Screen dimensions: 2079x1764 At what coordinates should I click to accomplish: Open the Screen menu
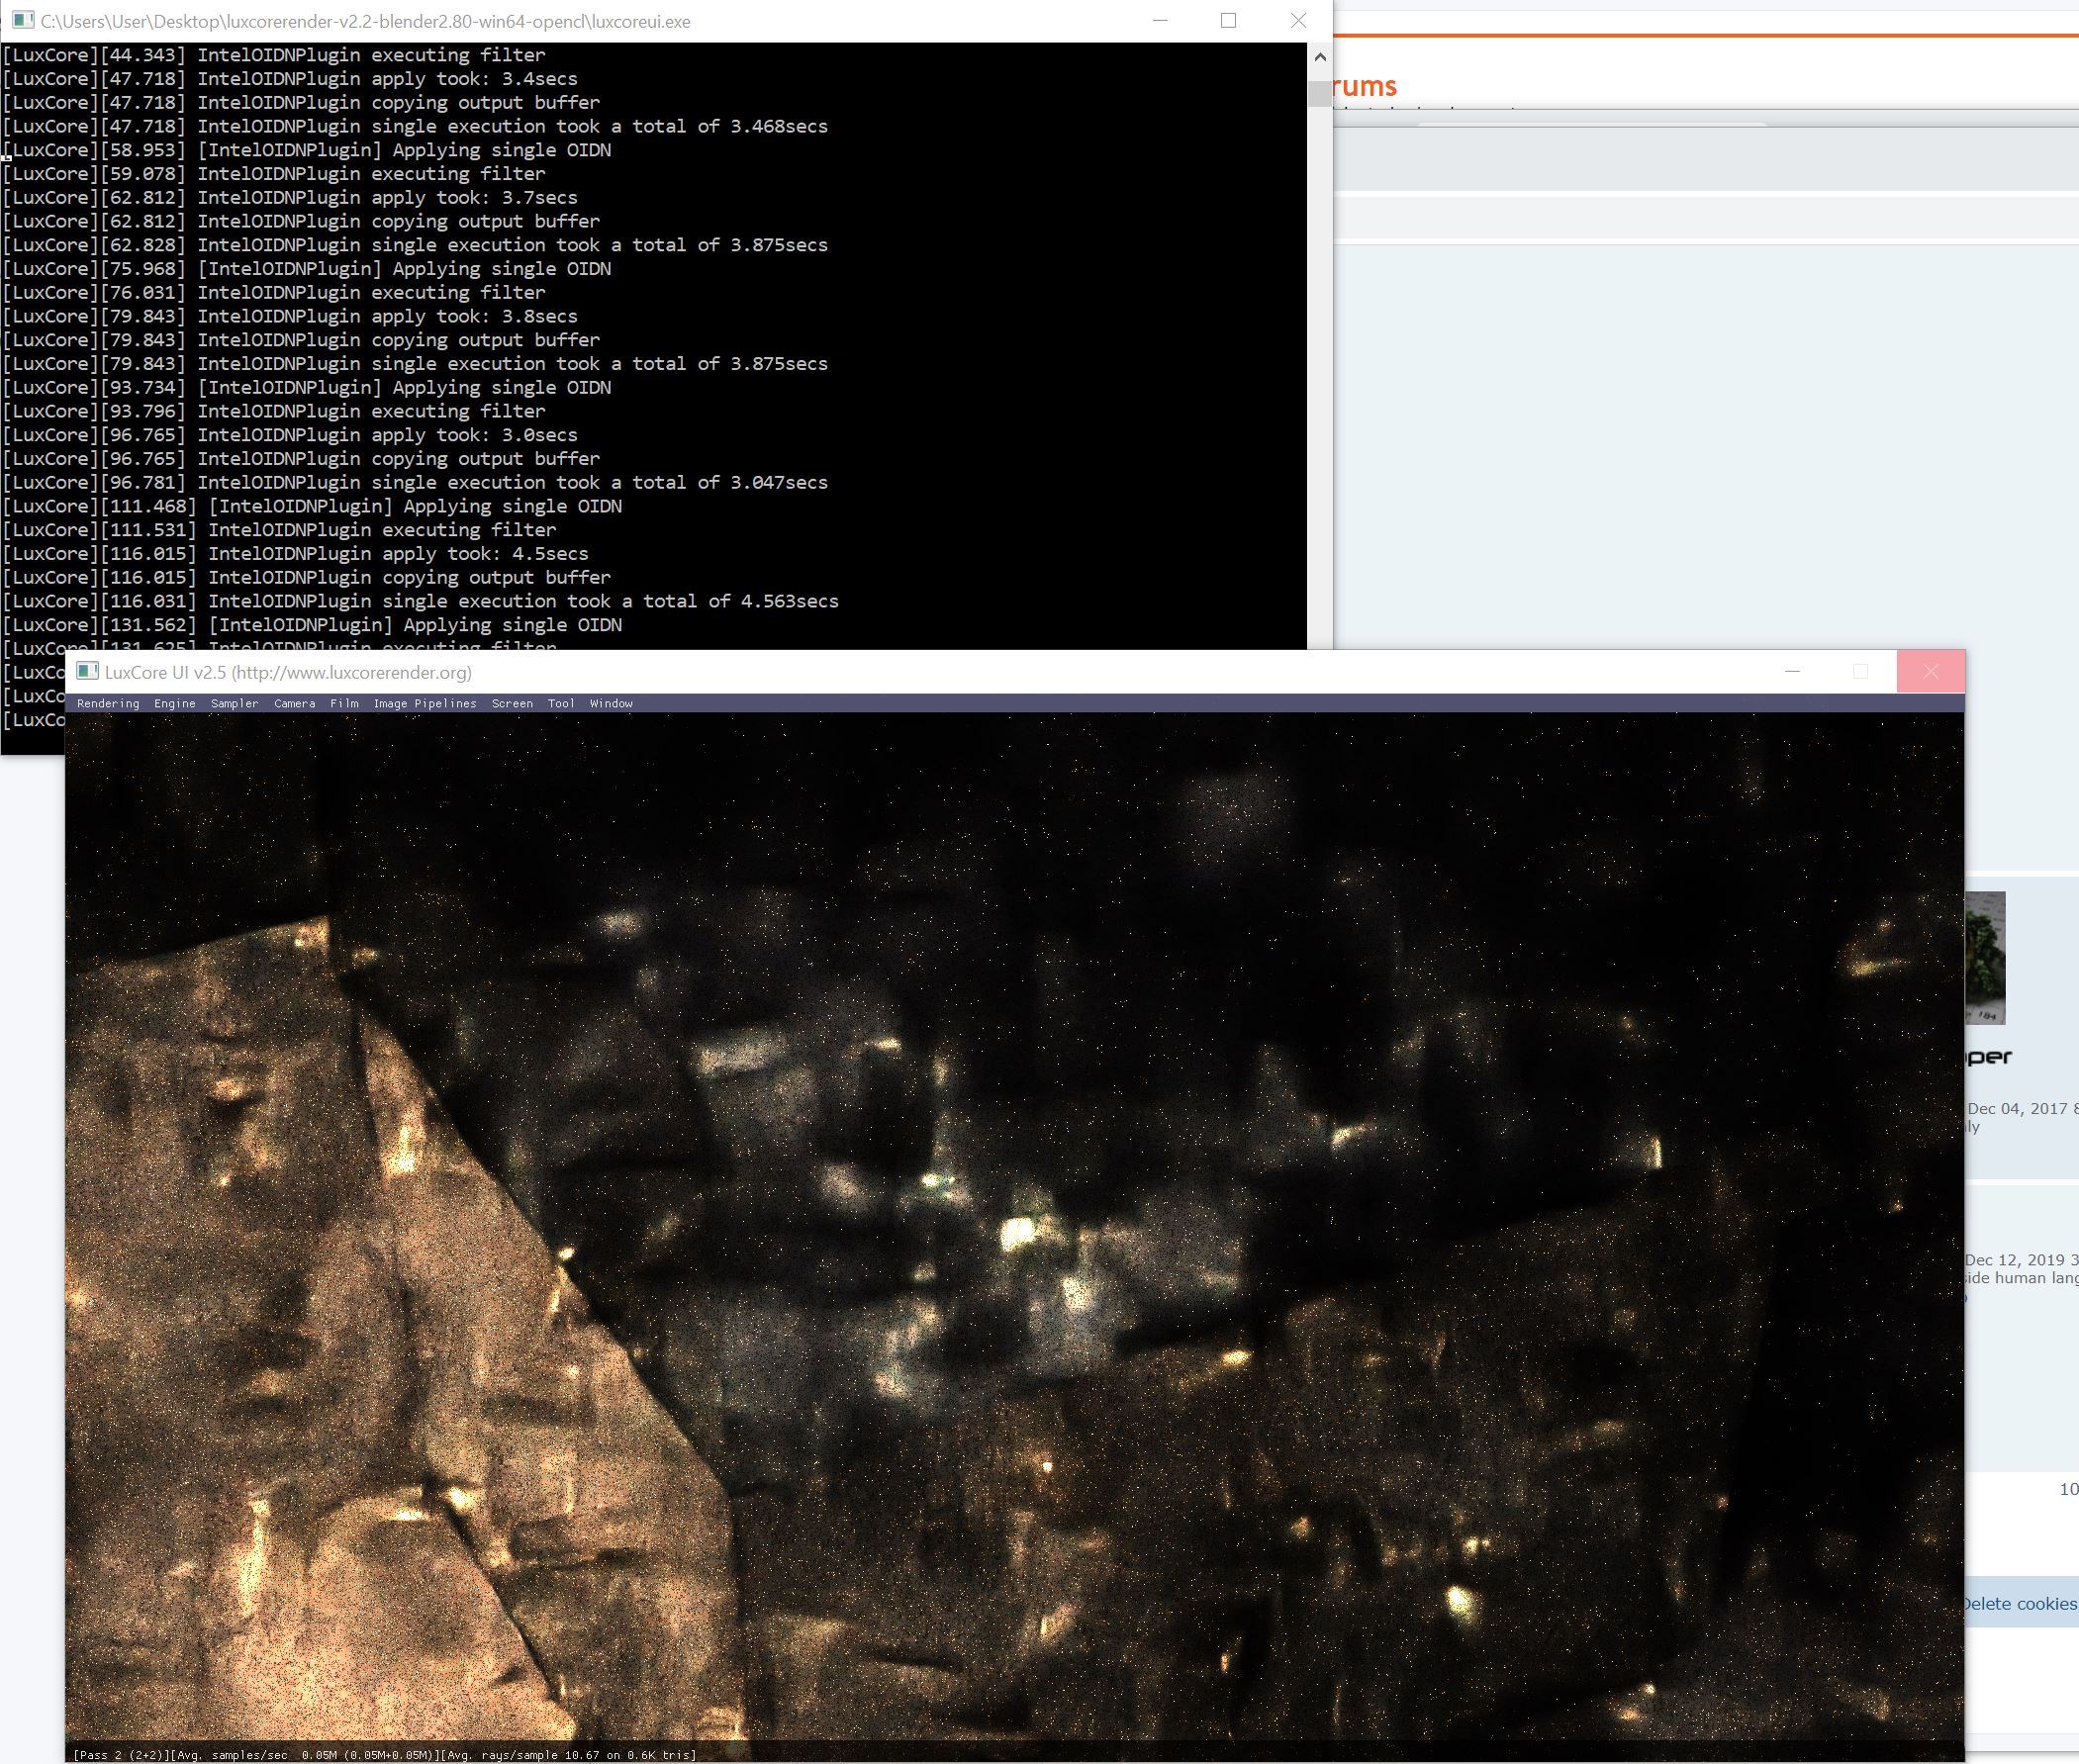point(512,703)
